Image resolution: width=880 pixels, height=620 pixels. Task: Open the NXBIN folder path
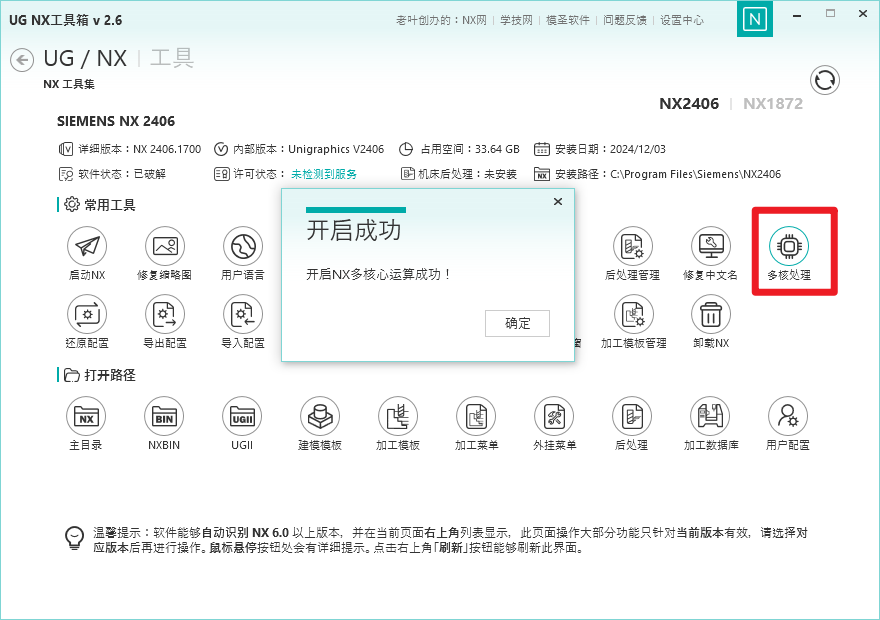click(x=164, y=416)
